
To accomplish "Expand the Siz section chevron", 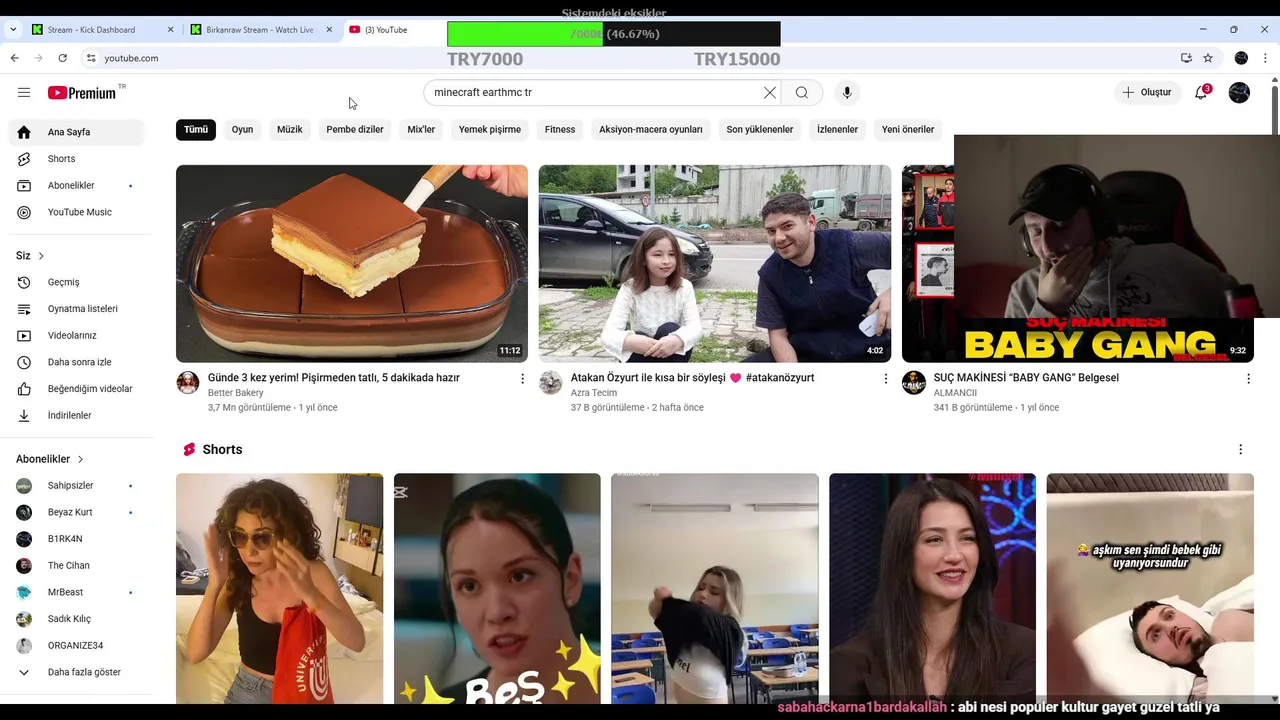I will (41, 256).
